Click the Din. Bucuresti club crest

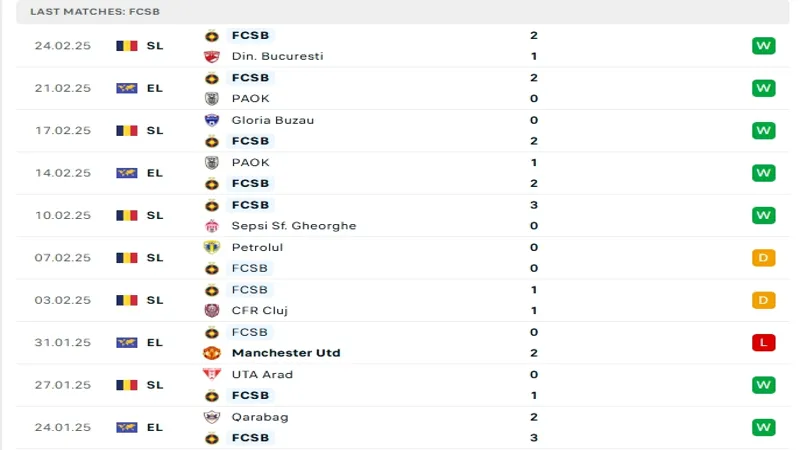click(x=212, y=57)
